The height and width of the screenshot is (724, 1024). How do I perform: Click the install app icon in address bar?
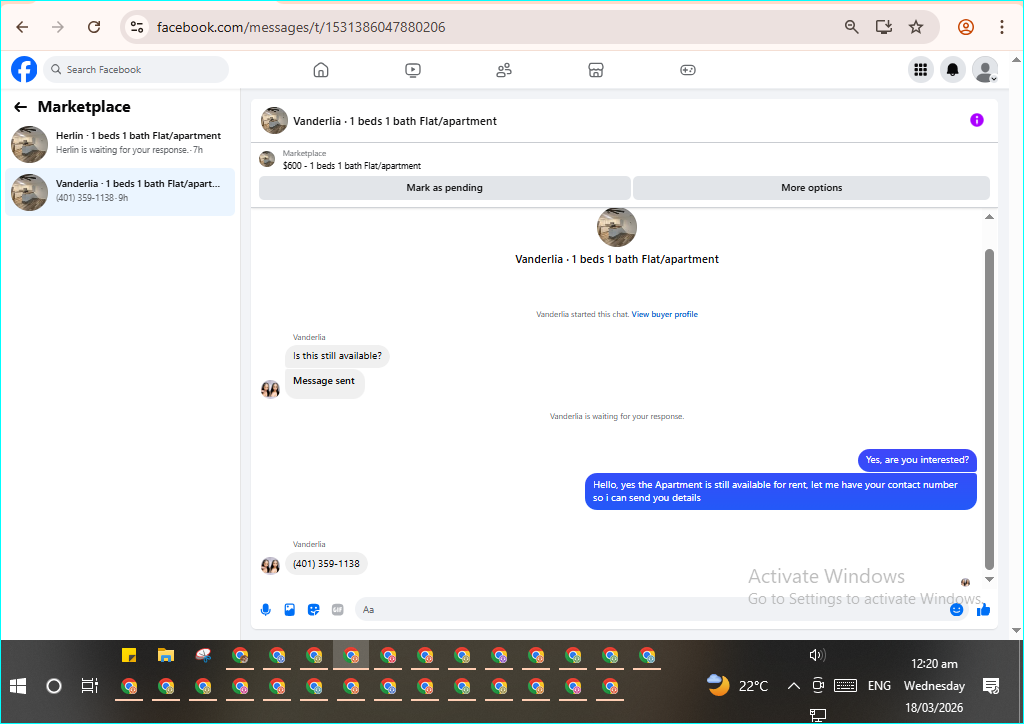point(884,27)
